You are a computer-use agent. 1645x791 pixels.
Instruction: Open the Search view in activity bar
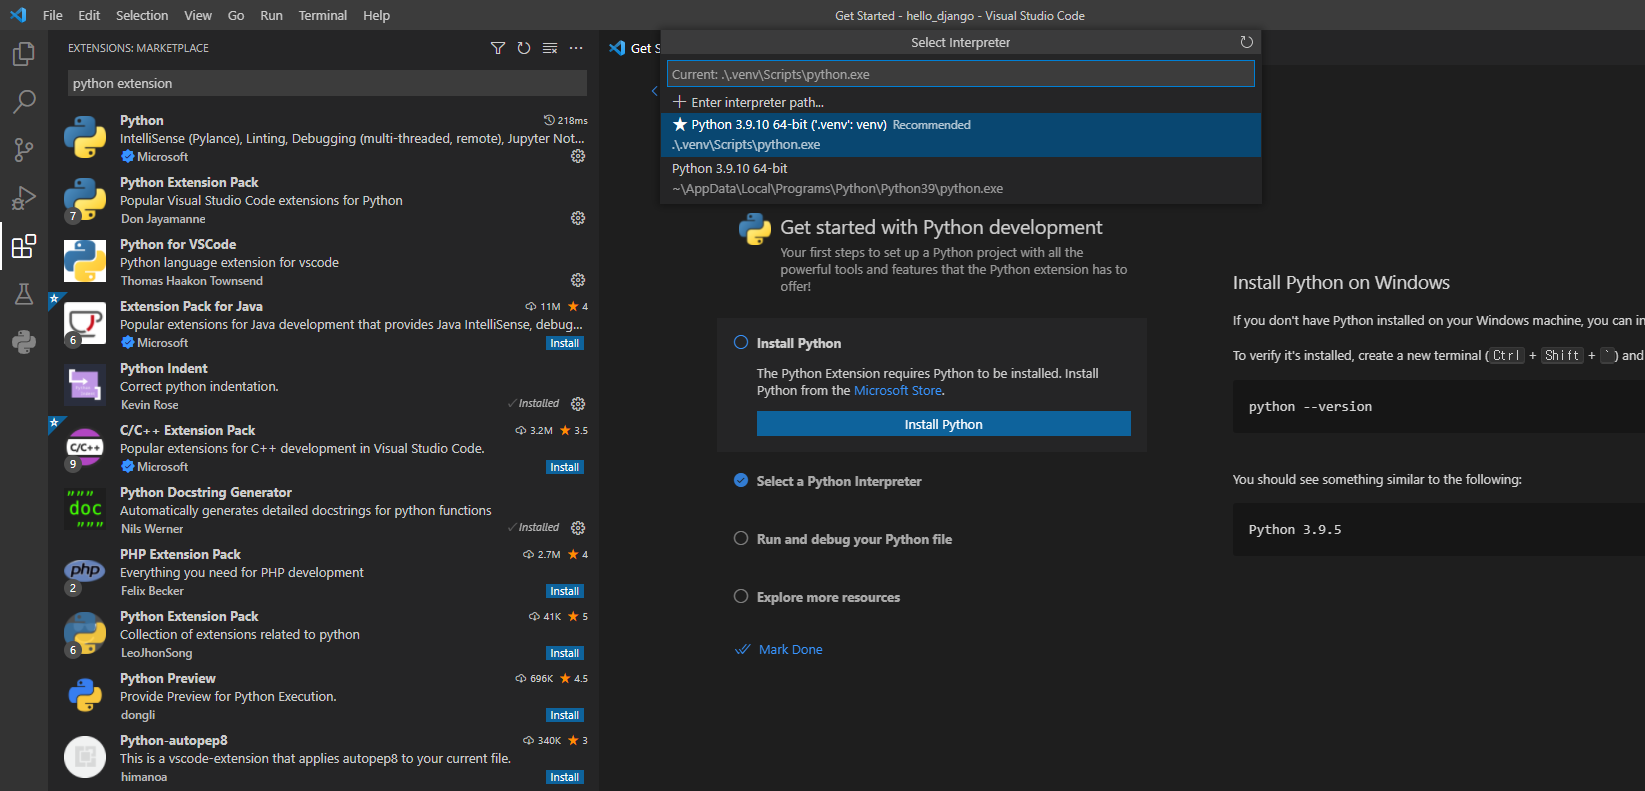click(x=24, y=102)
